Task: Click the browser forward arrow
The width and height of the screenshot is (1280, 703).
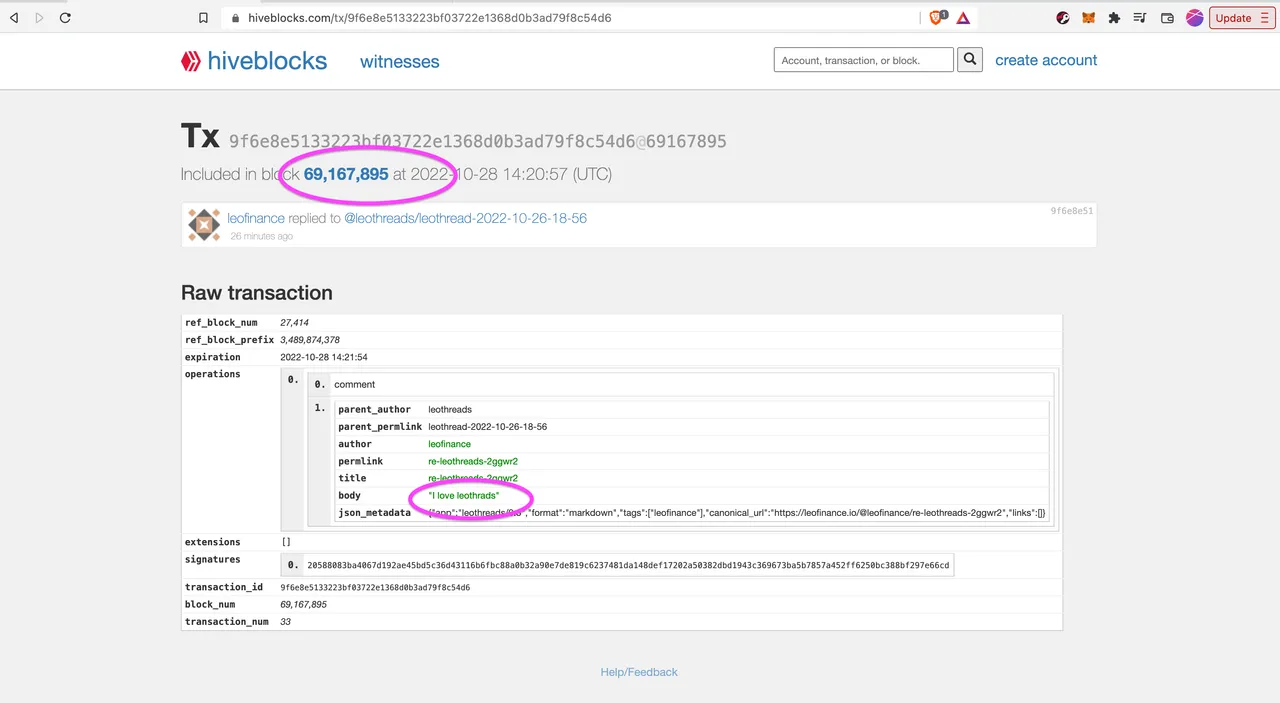Action: (x=40, y=18)
